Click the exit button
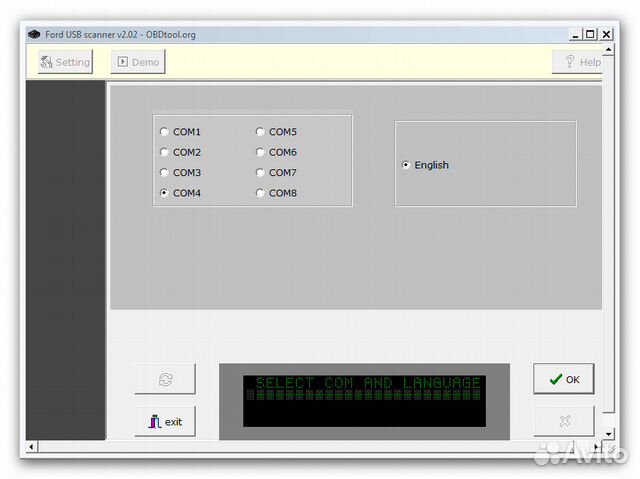This screenshot has height=479, width=640. point(165,421)
